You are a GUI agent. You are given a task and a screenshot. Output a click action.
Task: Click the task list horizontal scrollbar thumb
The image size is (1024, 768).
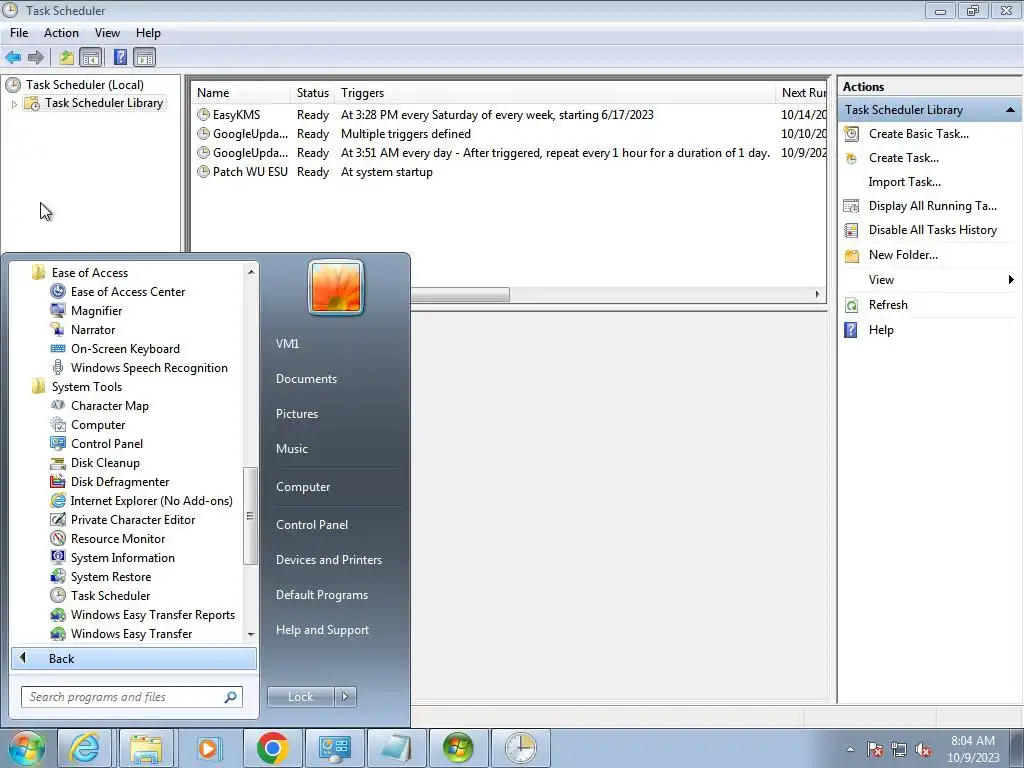click(x=460, y=295)
